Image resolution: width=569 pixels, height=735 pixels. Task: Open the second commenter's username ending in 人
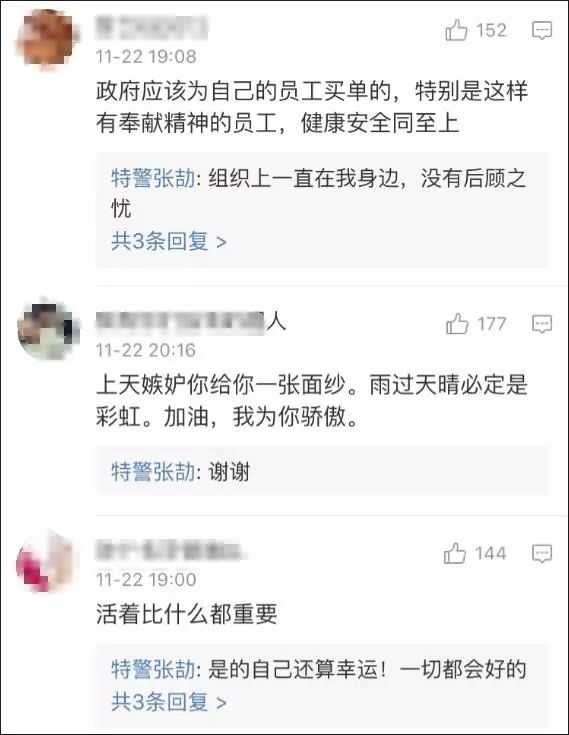190,321
